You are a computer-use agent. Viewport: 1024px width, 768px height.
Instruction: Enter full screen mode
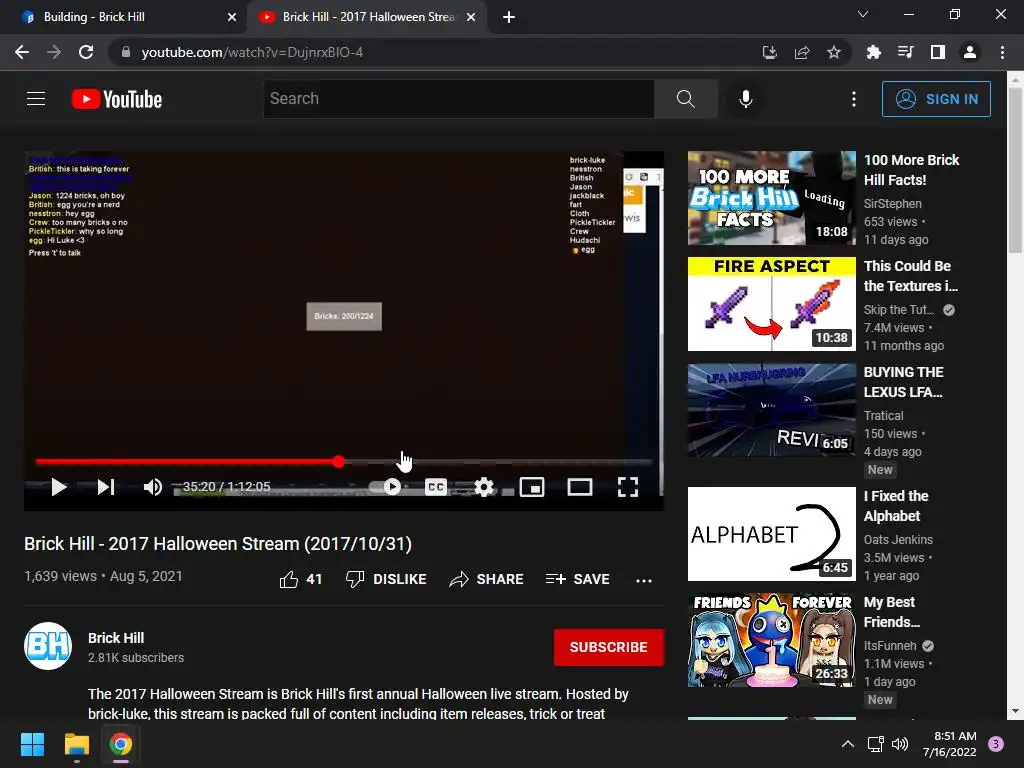click(x=628, y=487)
